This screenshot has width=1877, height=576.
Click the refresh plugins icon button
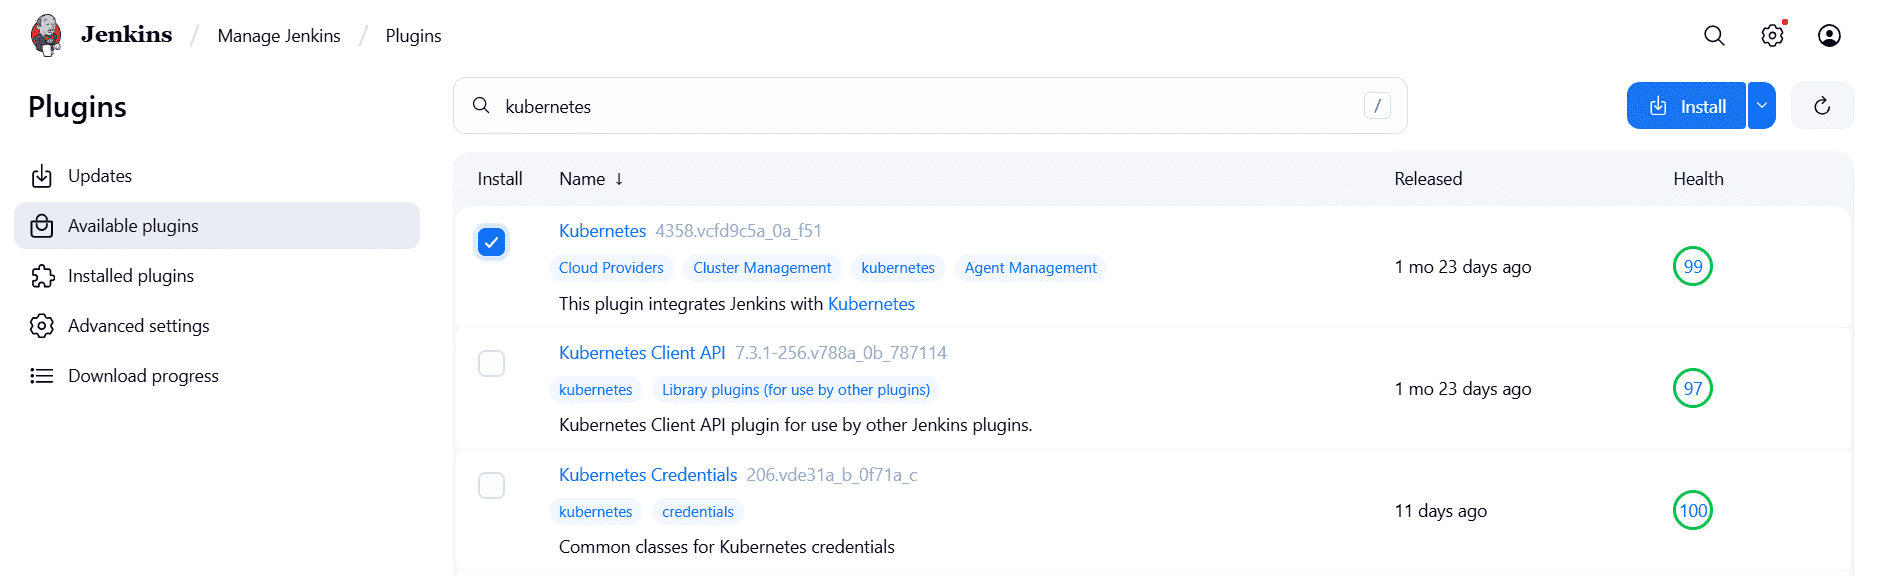[1822, 106]
